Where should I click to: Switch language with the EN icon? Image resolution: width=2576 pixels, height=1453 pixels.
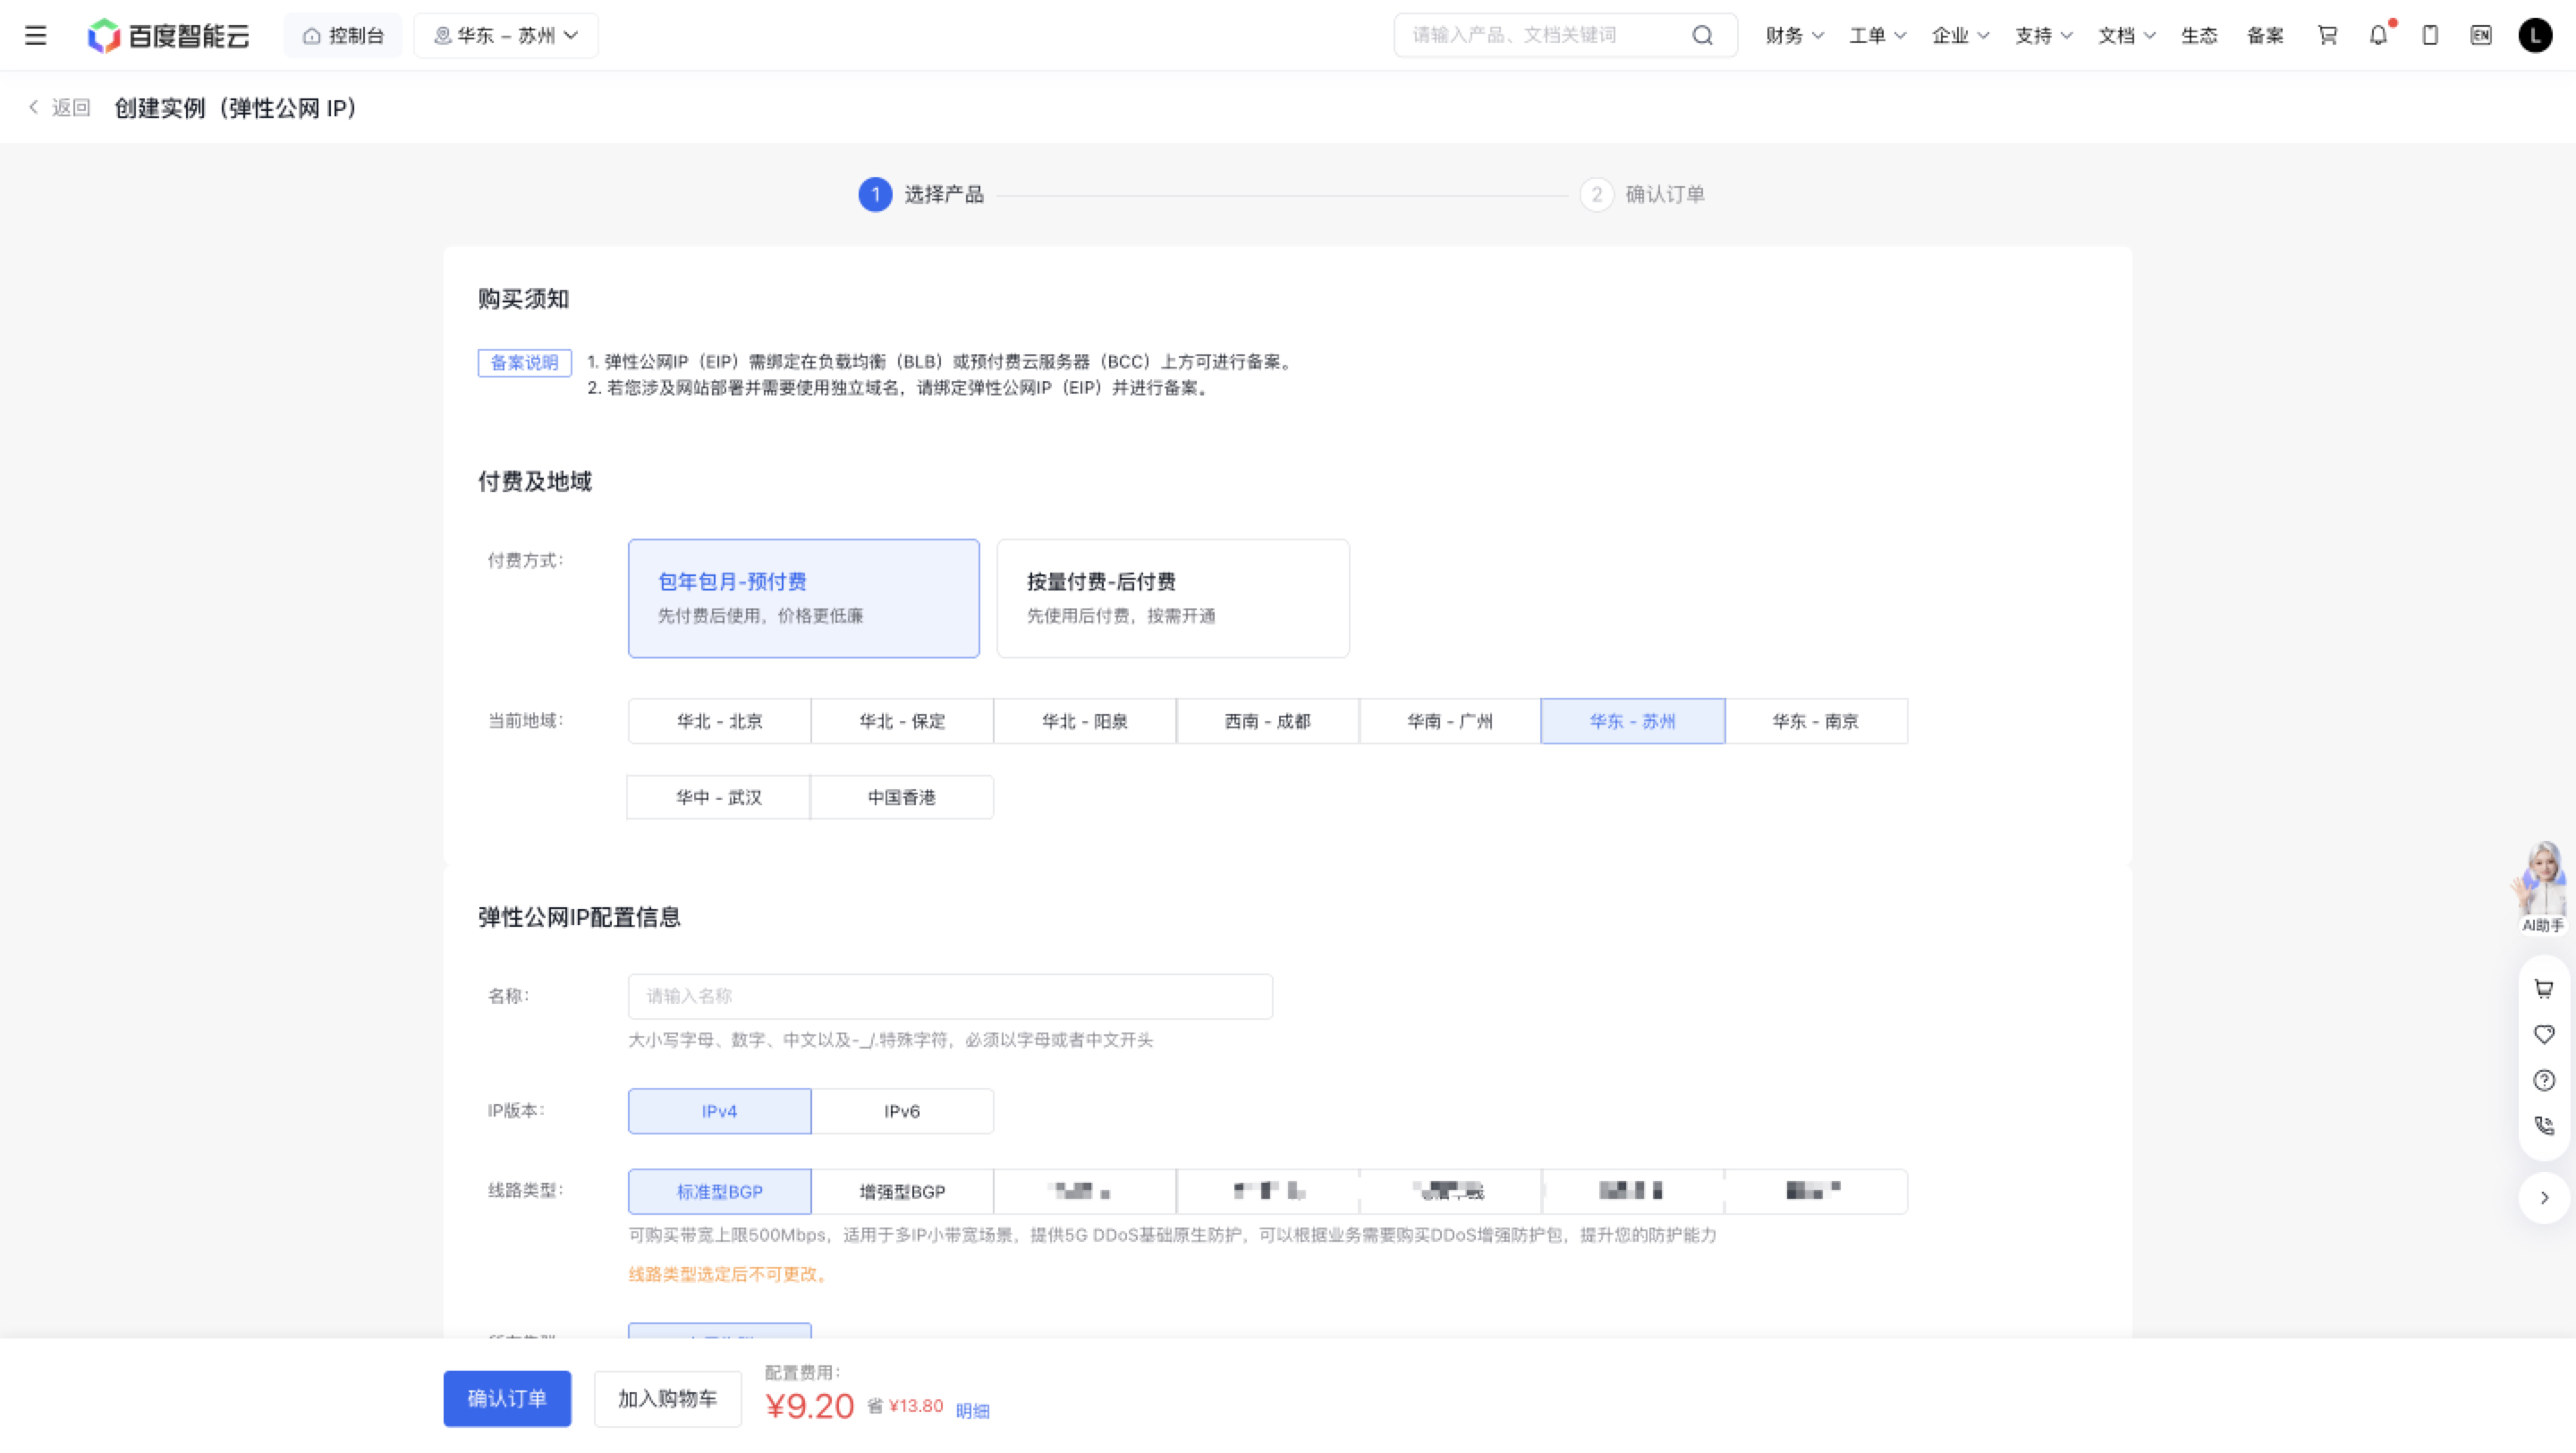click(x=2481, y=36)
